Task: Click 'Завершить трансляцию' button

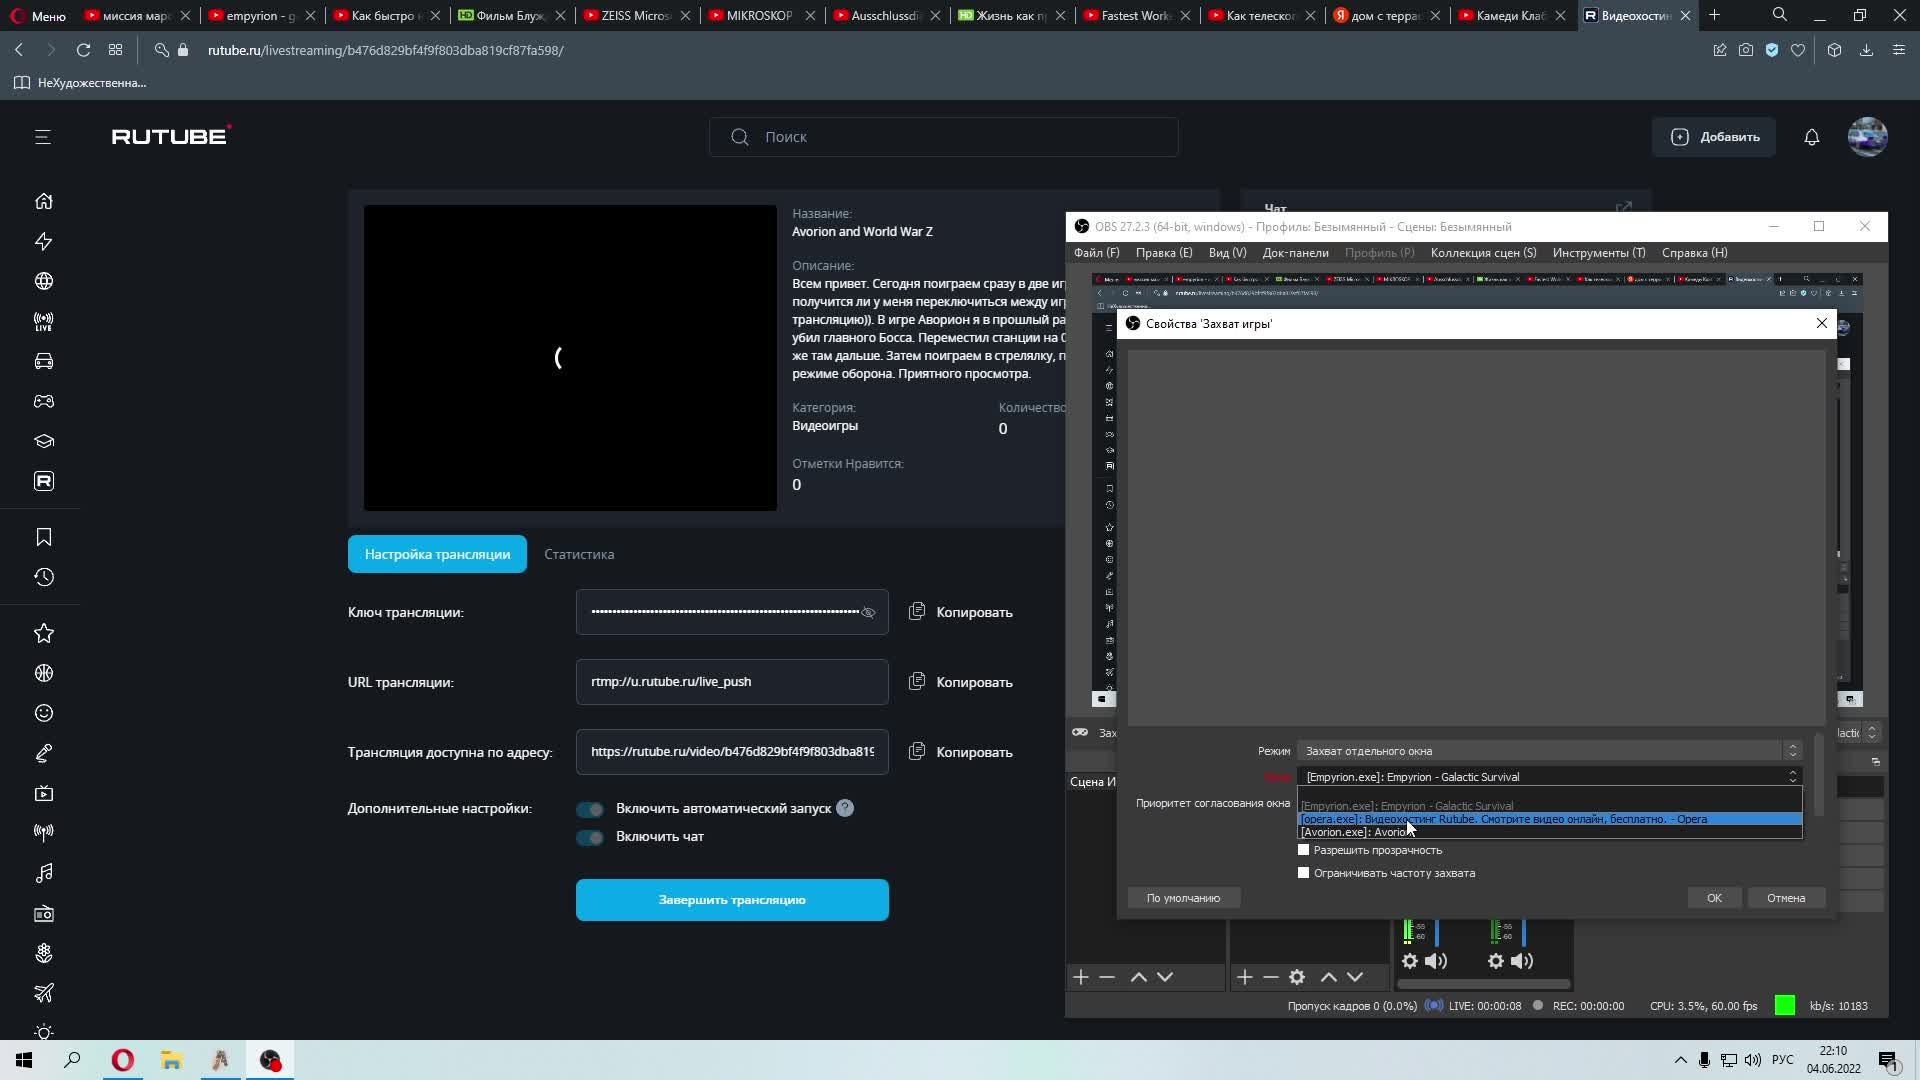Action: [x=732, y=900]
